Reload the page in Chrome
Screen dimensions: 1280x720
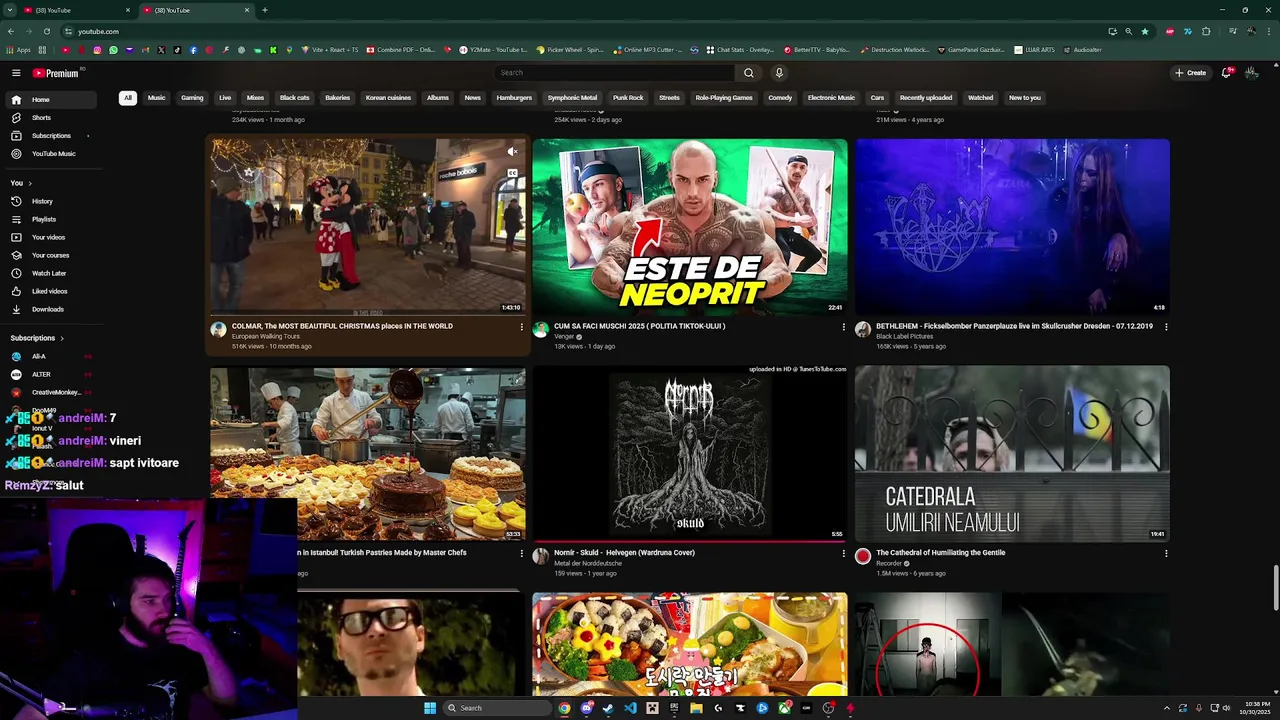pyautogui.click(x=48, y=31)
